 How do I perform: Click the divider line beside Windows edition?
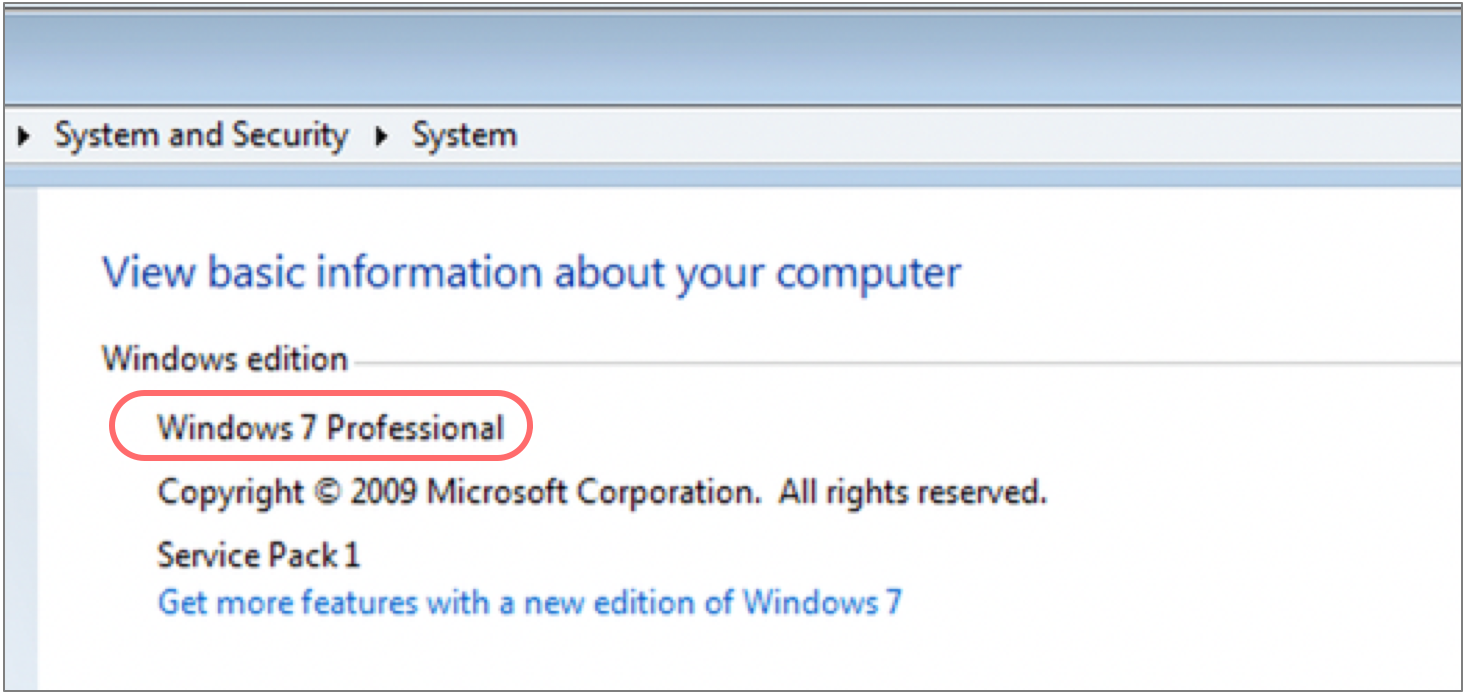(900, 360)
